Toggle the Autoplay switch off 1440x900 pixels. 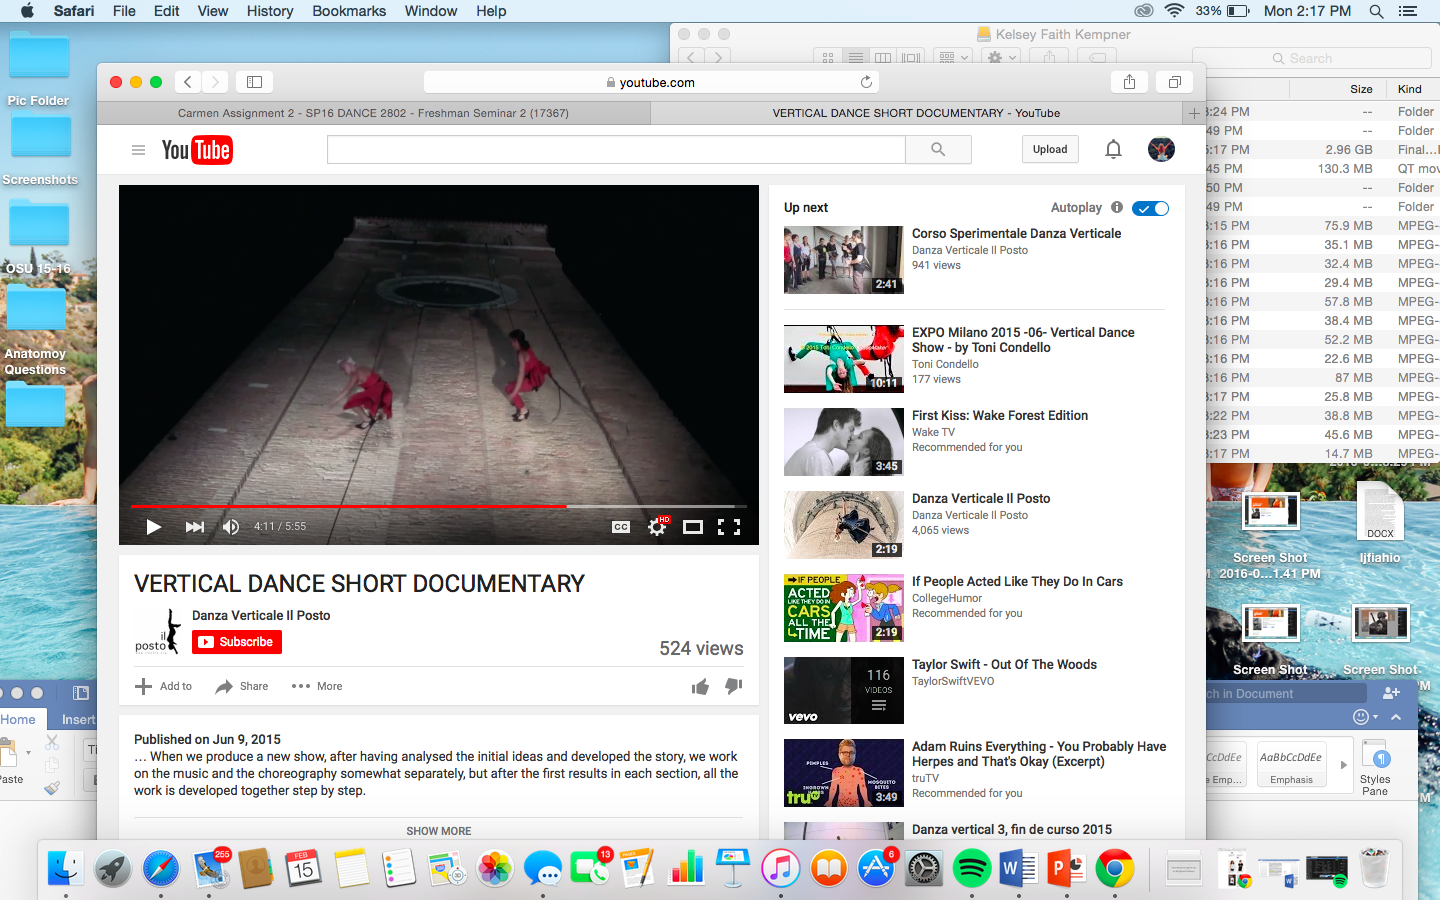coord(1150,208)
